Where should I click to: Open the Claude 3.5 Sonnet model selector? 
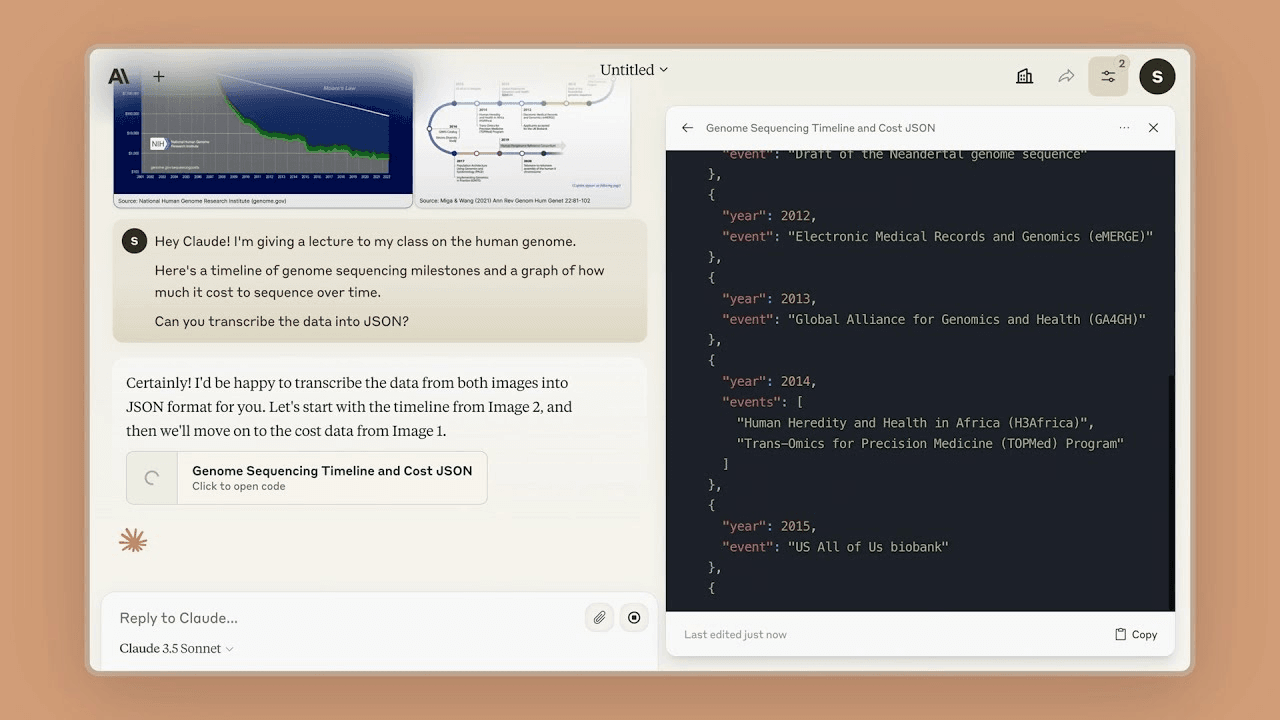(176, 649)
